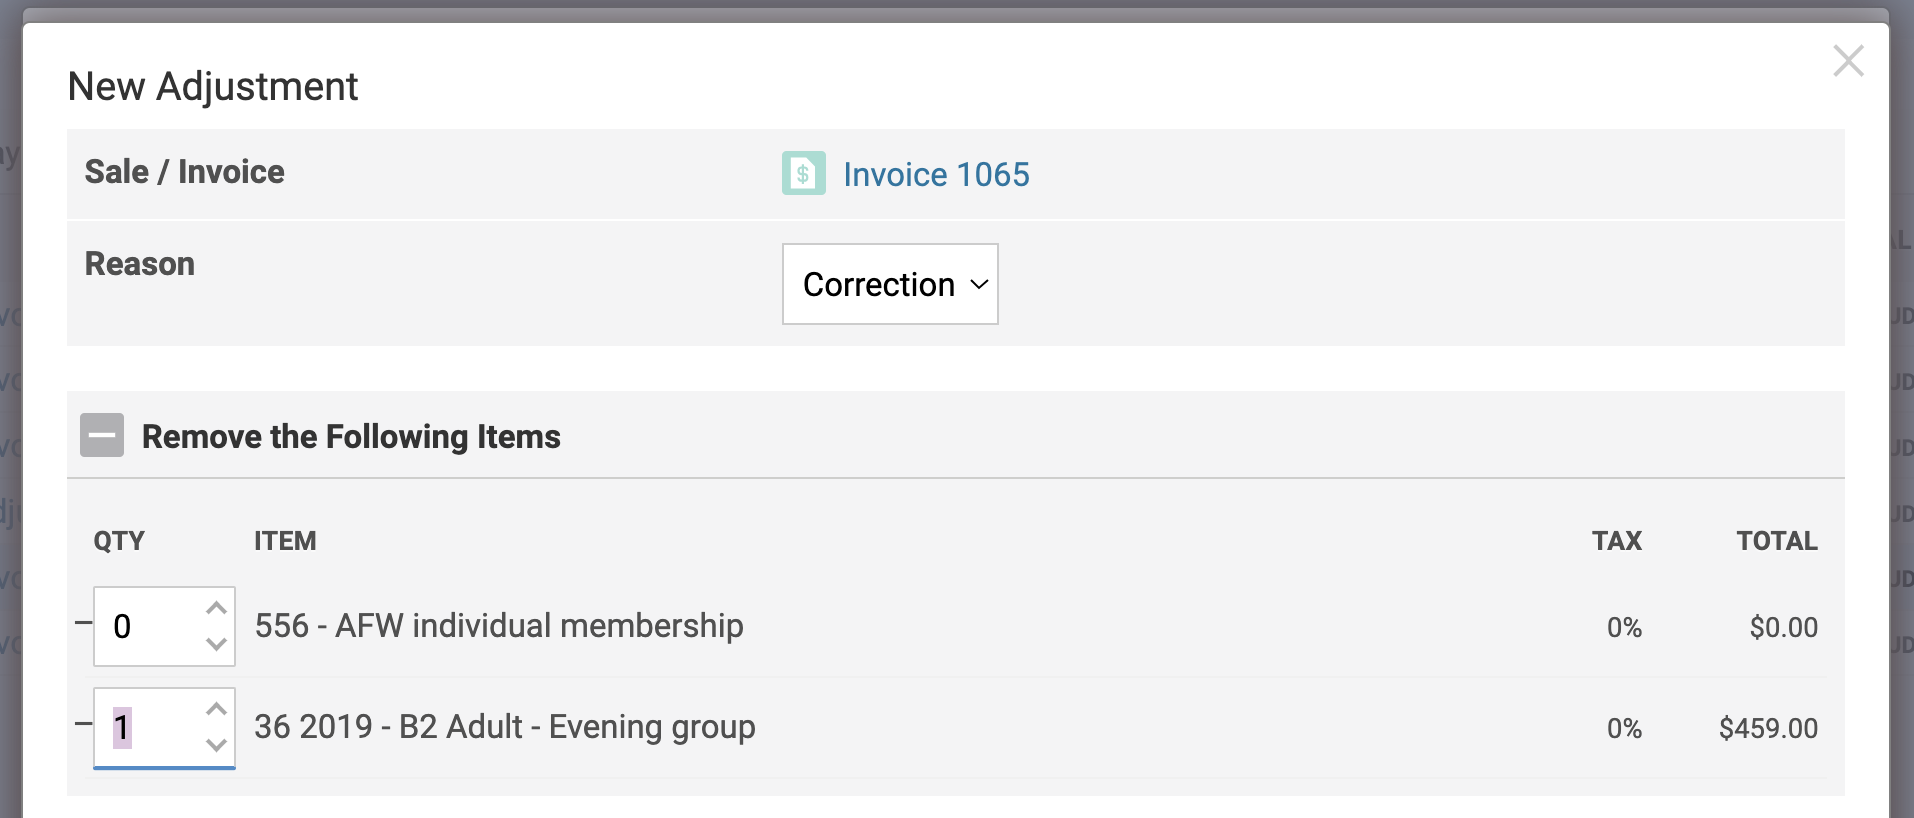Click the $459.00 total amount
The width and height of the screenshot is (1914, 818).
[1768, 728]
